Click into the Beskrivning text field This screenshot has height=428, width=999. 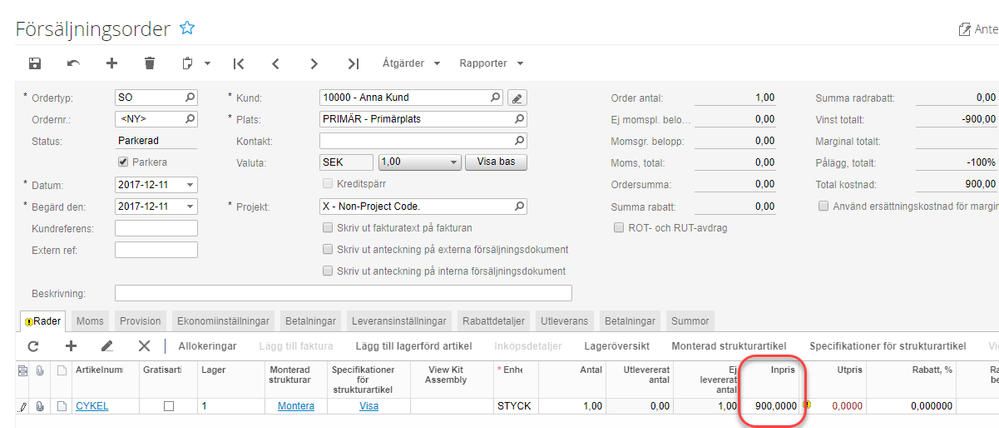[343, 293]
